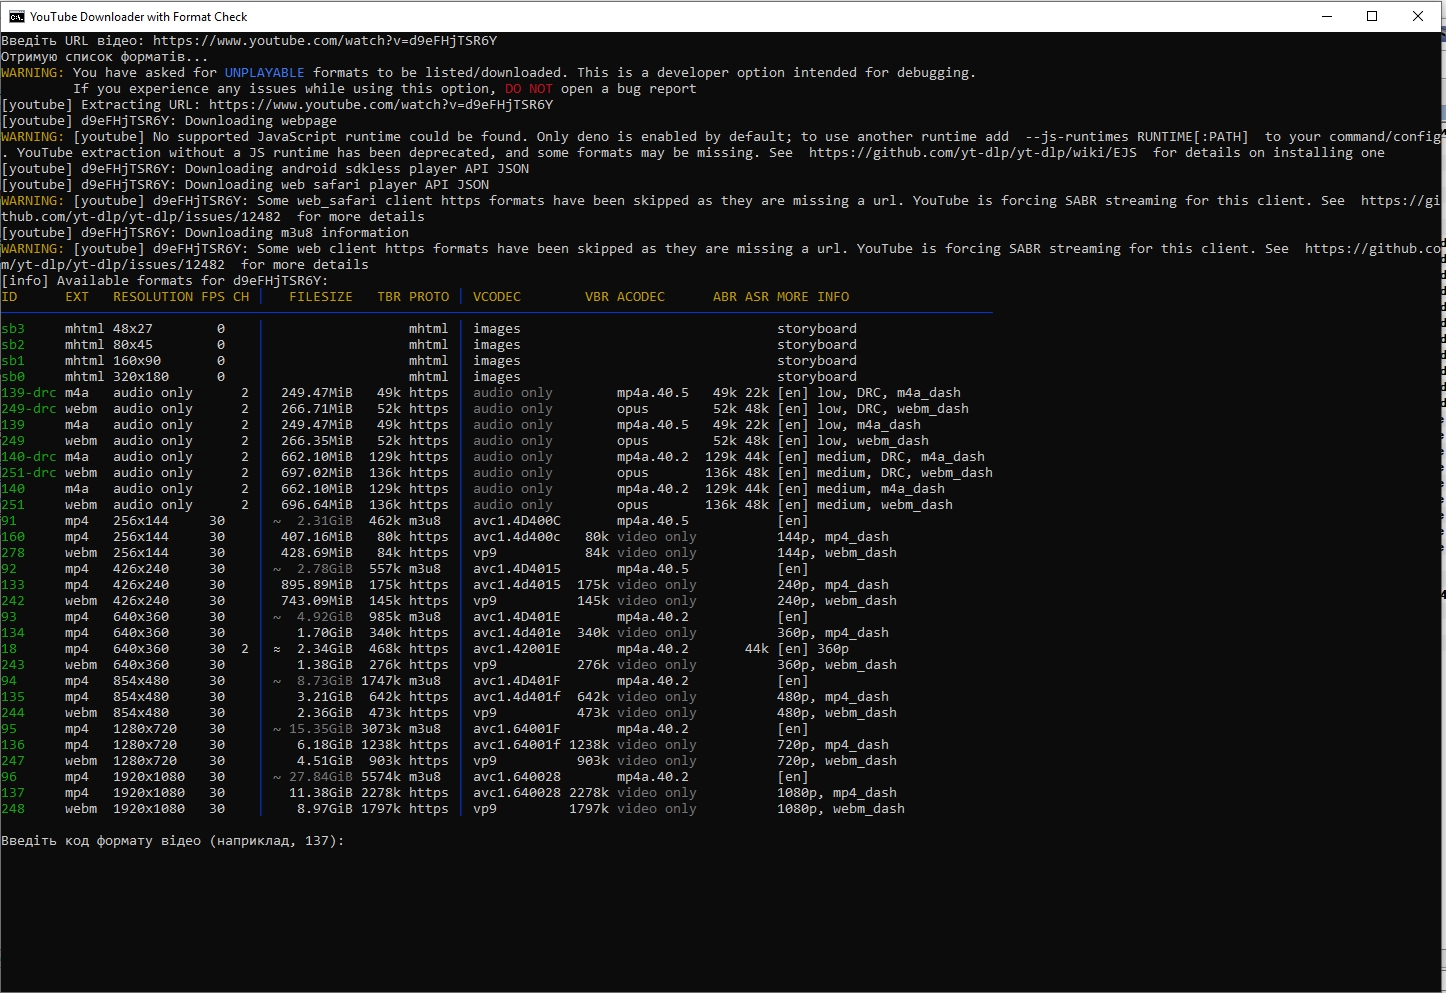Viewport: 1446px width, 993px height.
Task: Click format ID 249-drc
Action: coord(29,409)
